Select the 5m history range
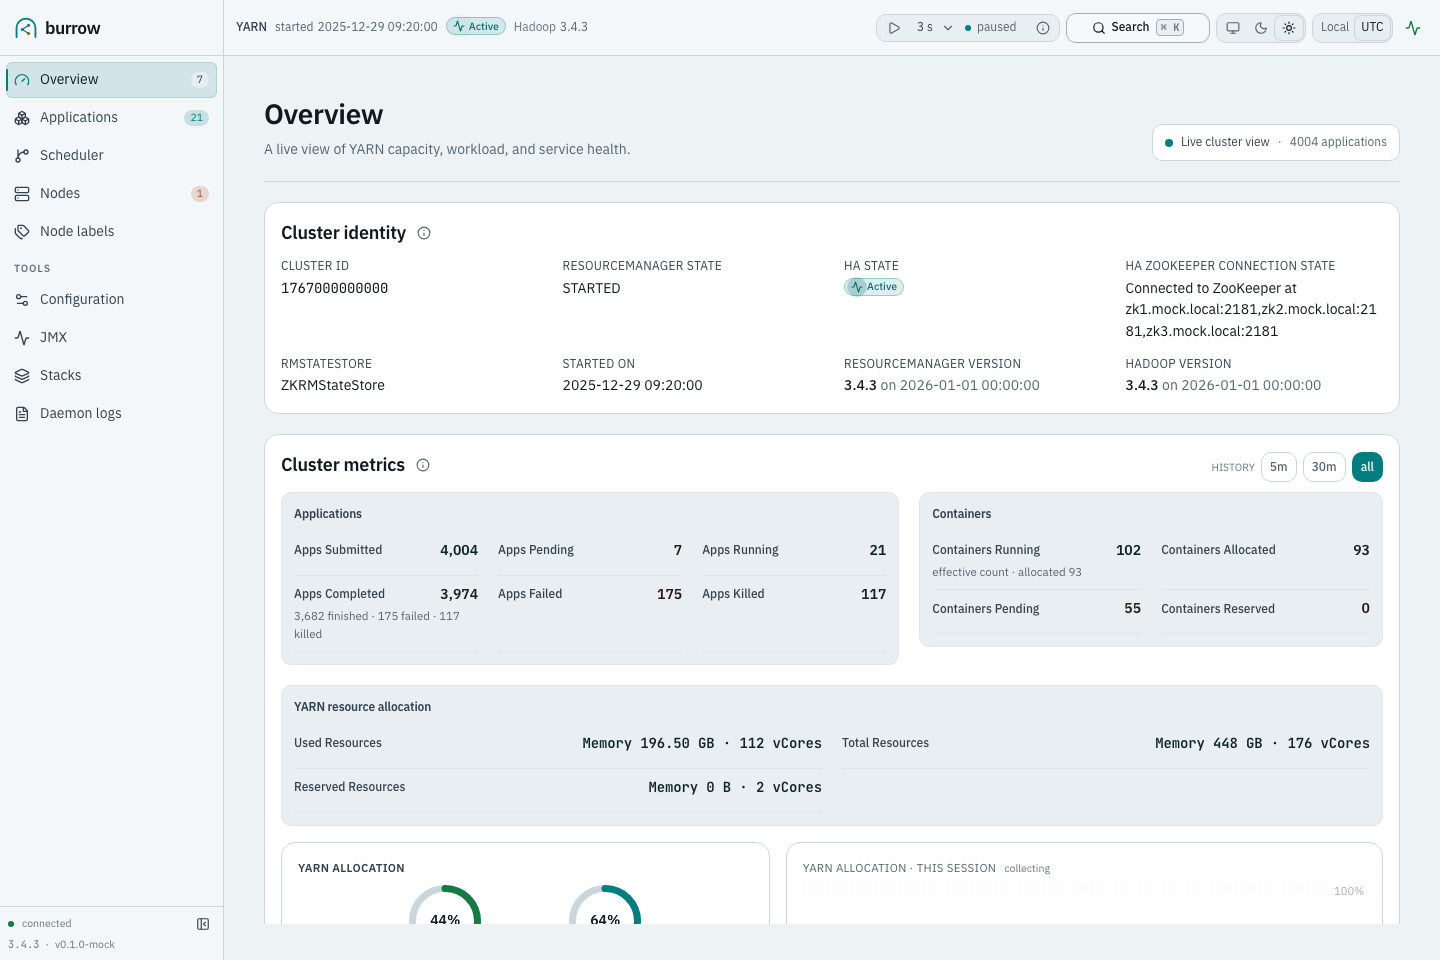 coord(1279,467)
